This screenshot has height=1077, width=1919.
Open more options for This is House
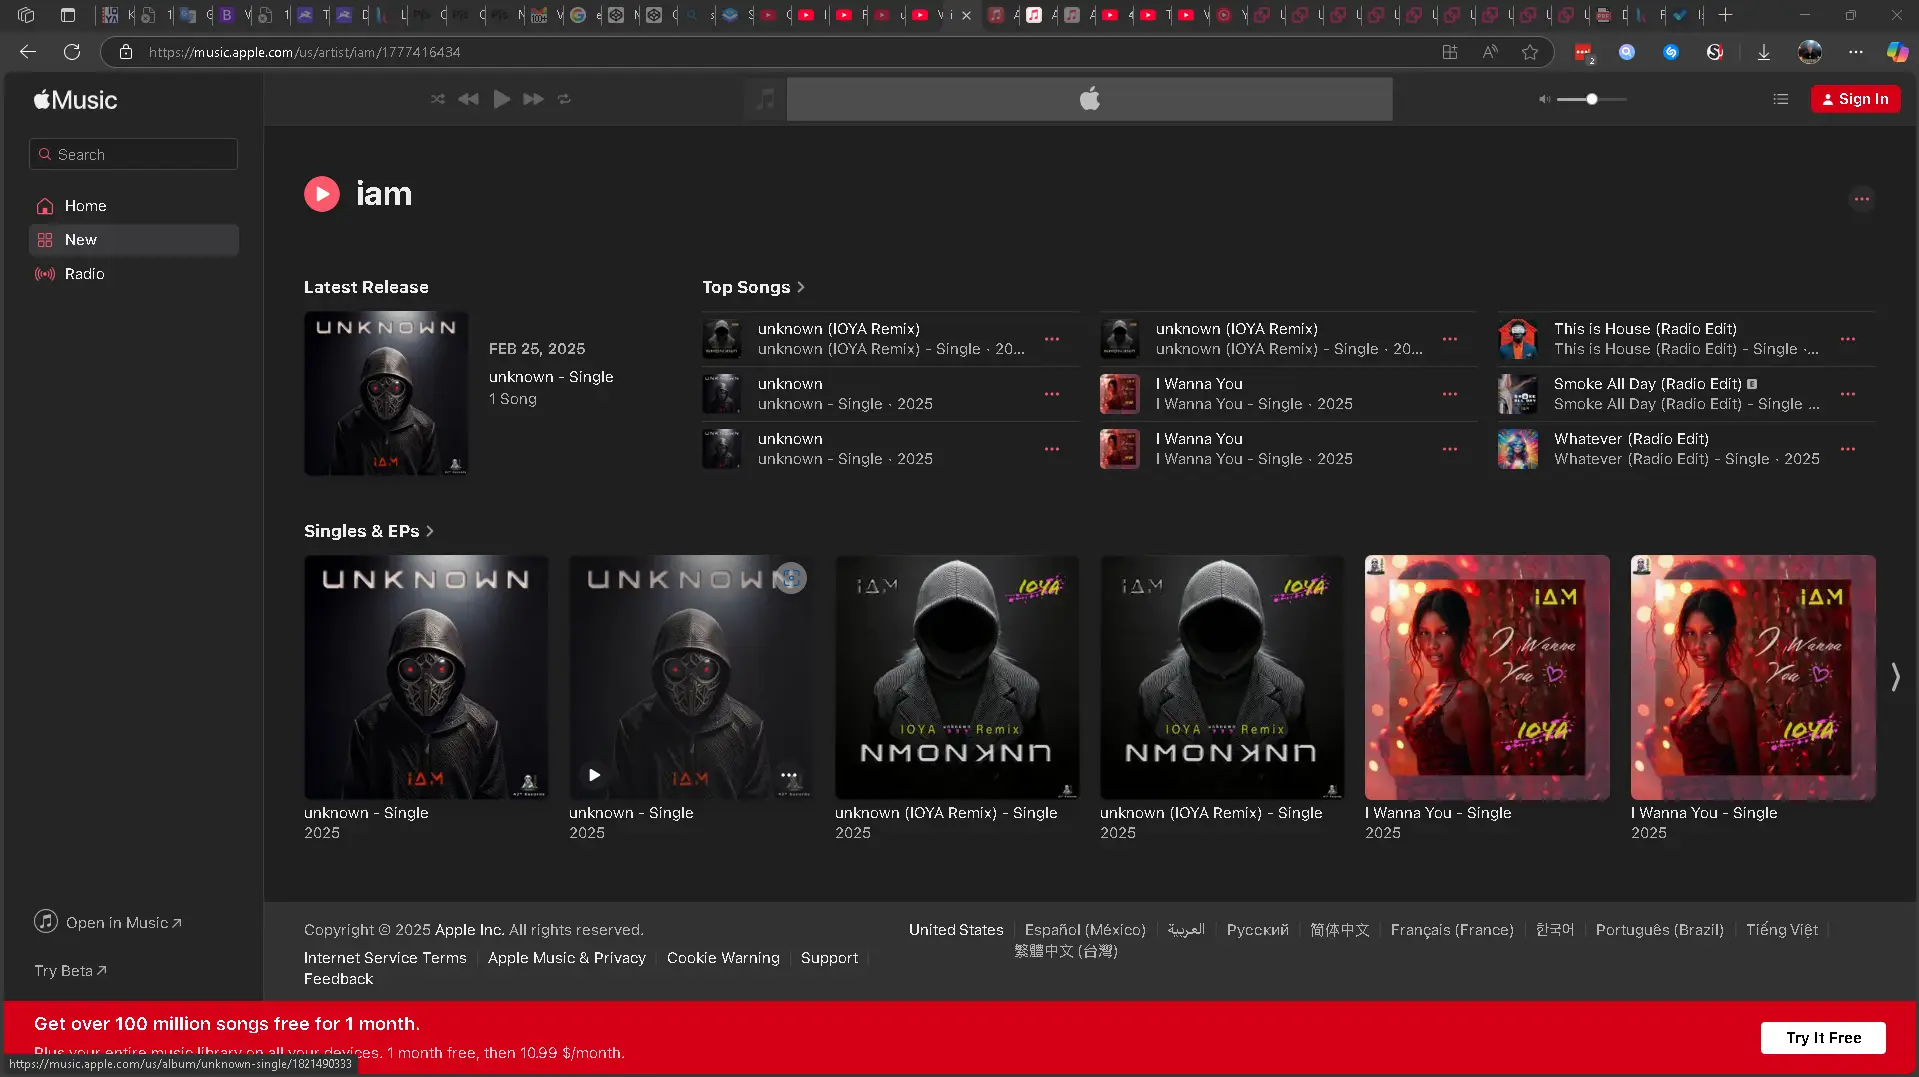(x=1847, y=339)
